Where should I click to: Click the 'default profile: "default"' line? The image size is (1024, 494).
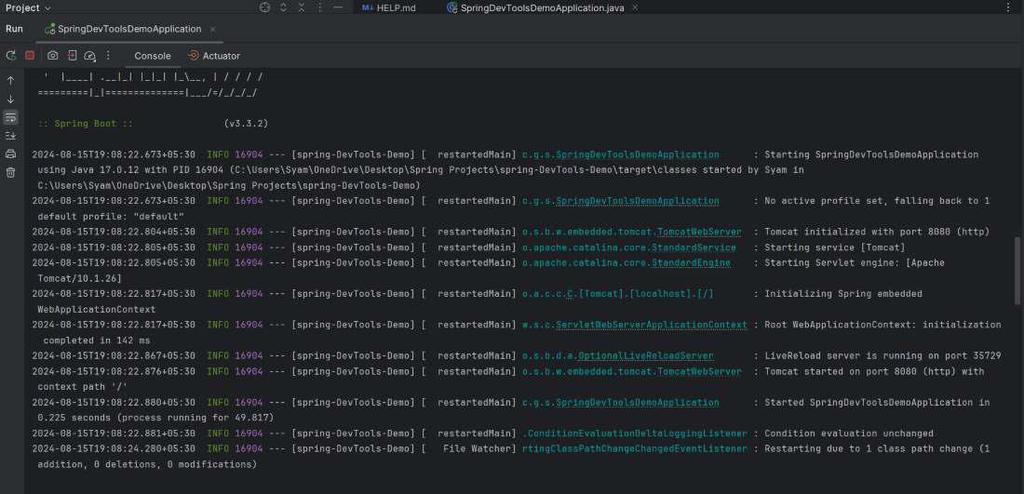point(111,216)
